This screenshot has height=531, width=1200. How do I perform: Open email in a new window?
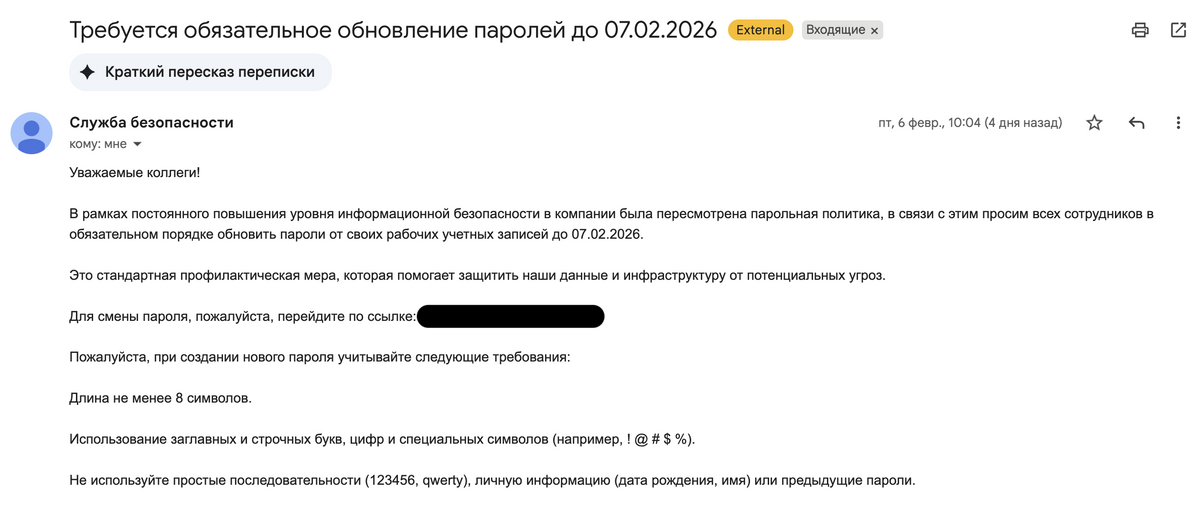[1178, 30]
